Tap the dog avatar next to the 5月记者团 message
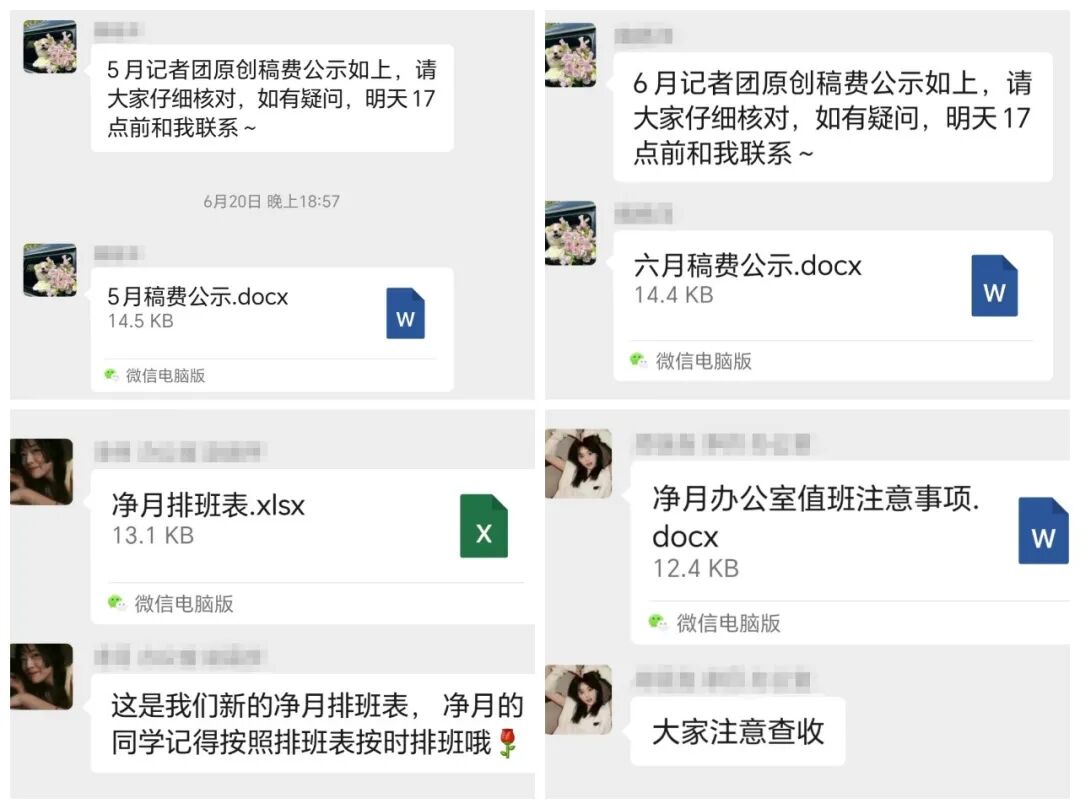 pyautogui.click(x=50, y=47)
